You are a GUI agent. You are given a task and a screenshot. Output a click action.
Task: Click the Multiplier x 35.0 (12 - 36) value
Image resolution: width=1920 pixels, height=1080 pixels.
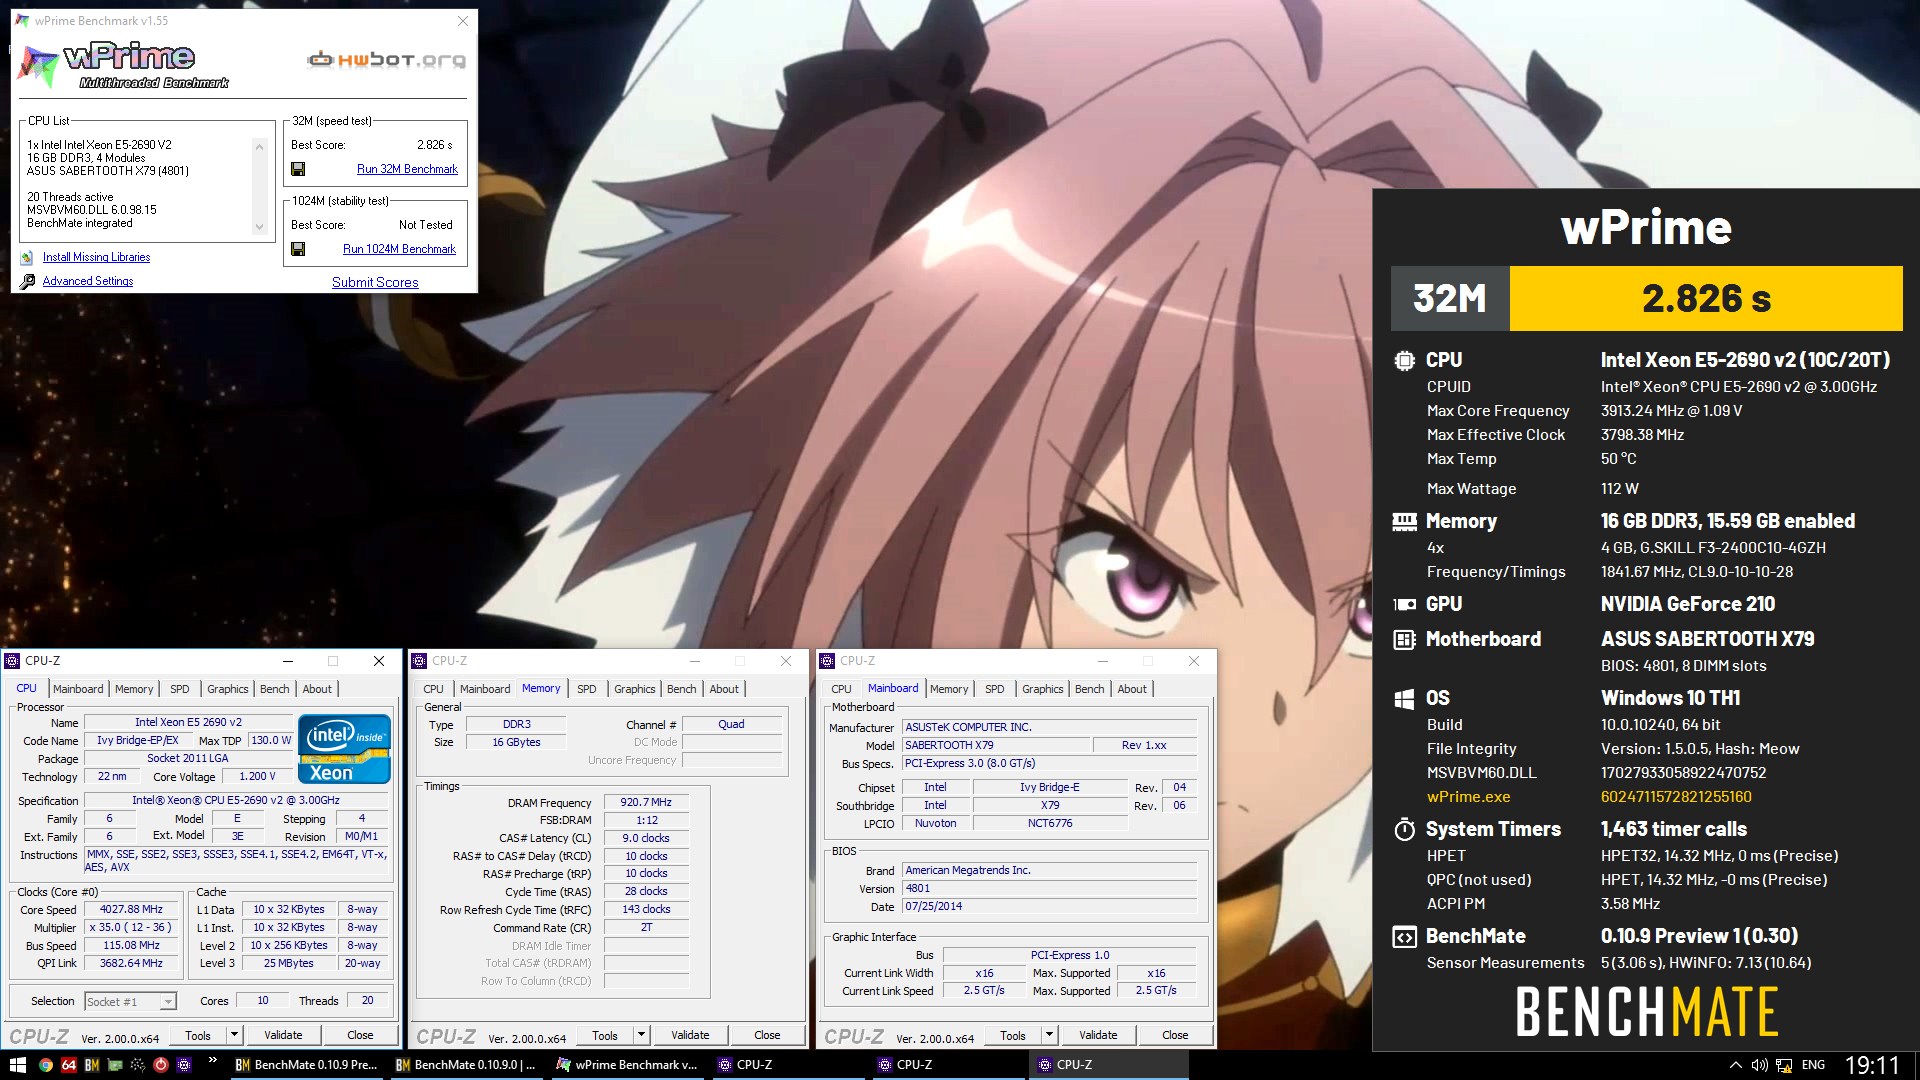tap(131, 928)
